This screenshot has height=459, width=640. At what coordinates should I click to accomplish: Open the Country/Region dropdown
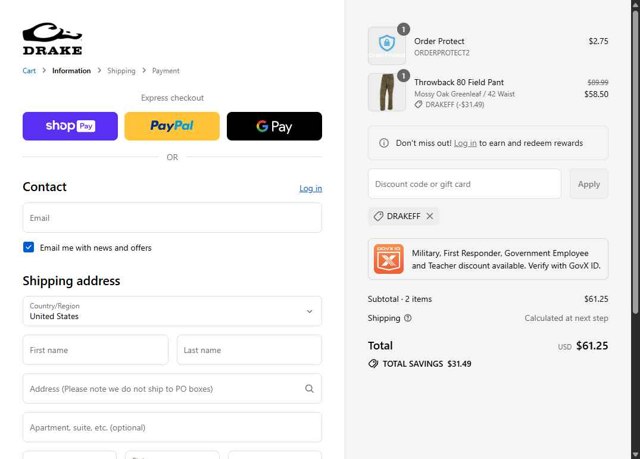pos(172,311)
